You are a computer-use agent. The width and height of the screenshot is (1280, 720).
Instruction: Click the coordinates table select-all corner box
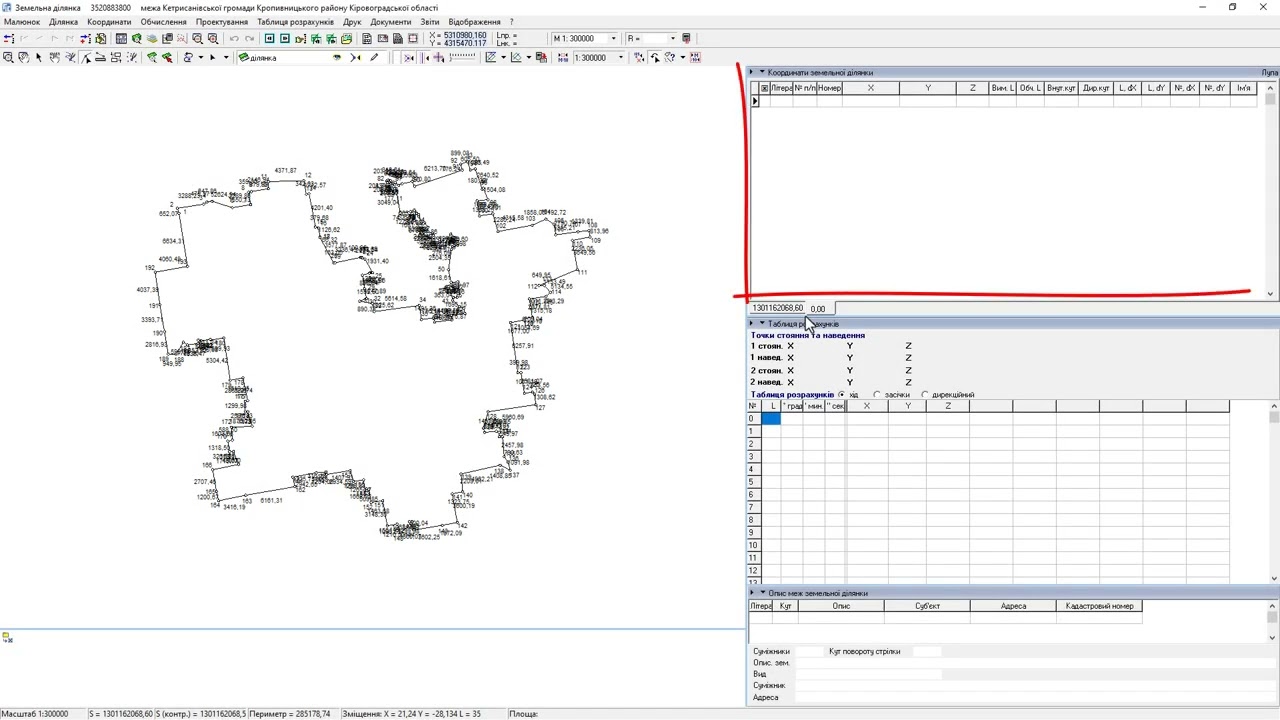(764, 88)
